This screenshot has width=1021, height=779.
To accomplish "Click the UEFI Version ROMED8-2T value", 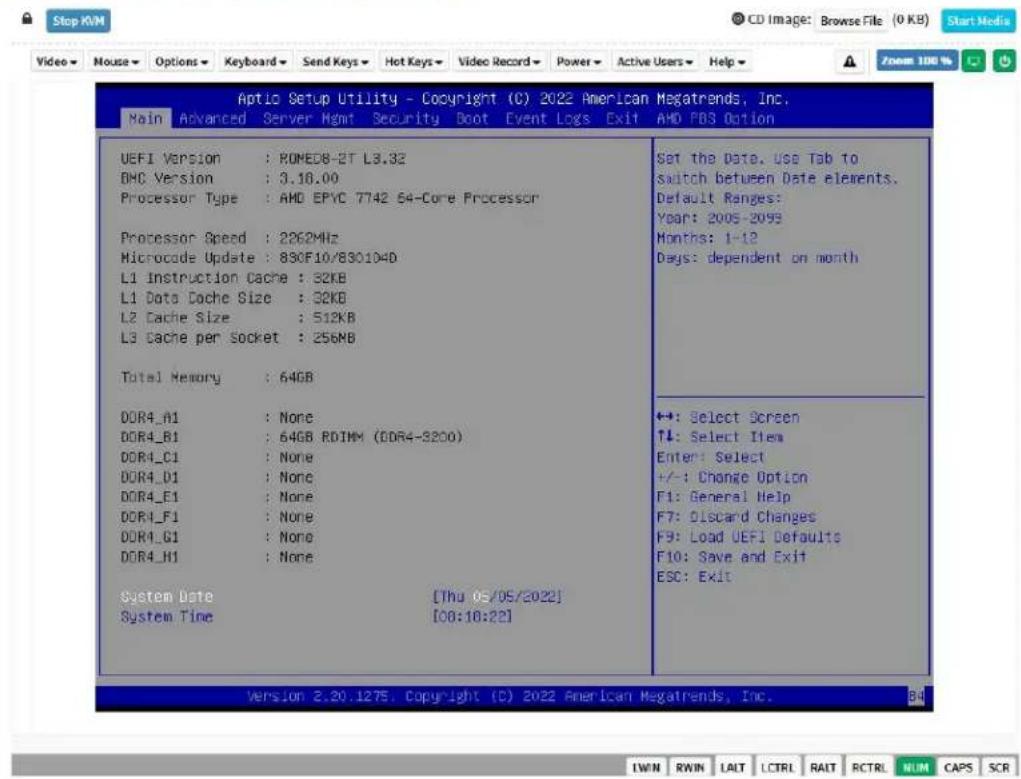I will [342, 158].
